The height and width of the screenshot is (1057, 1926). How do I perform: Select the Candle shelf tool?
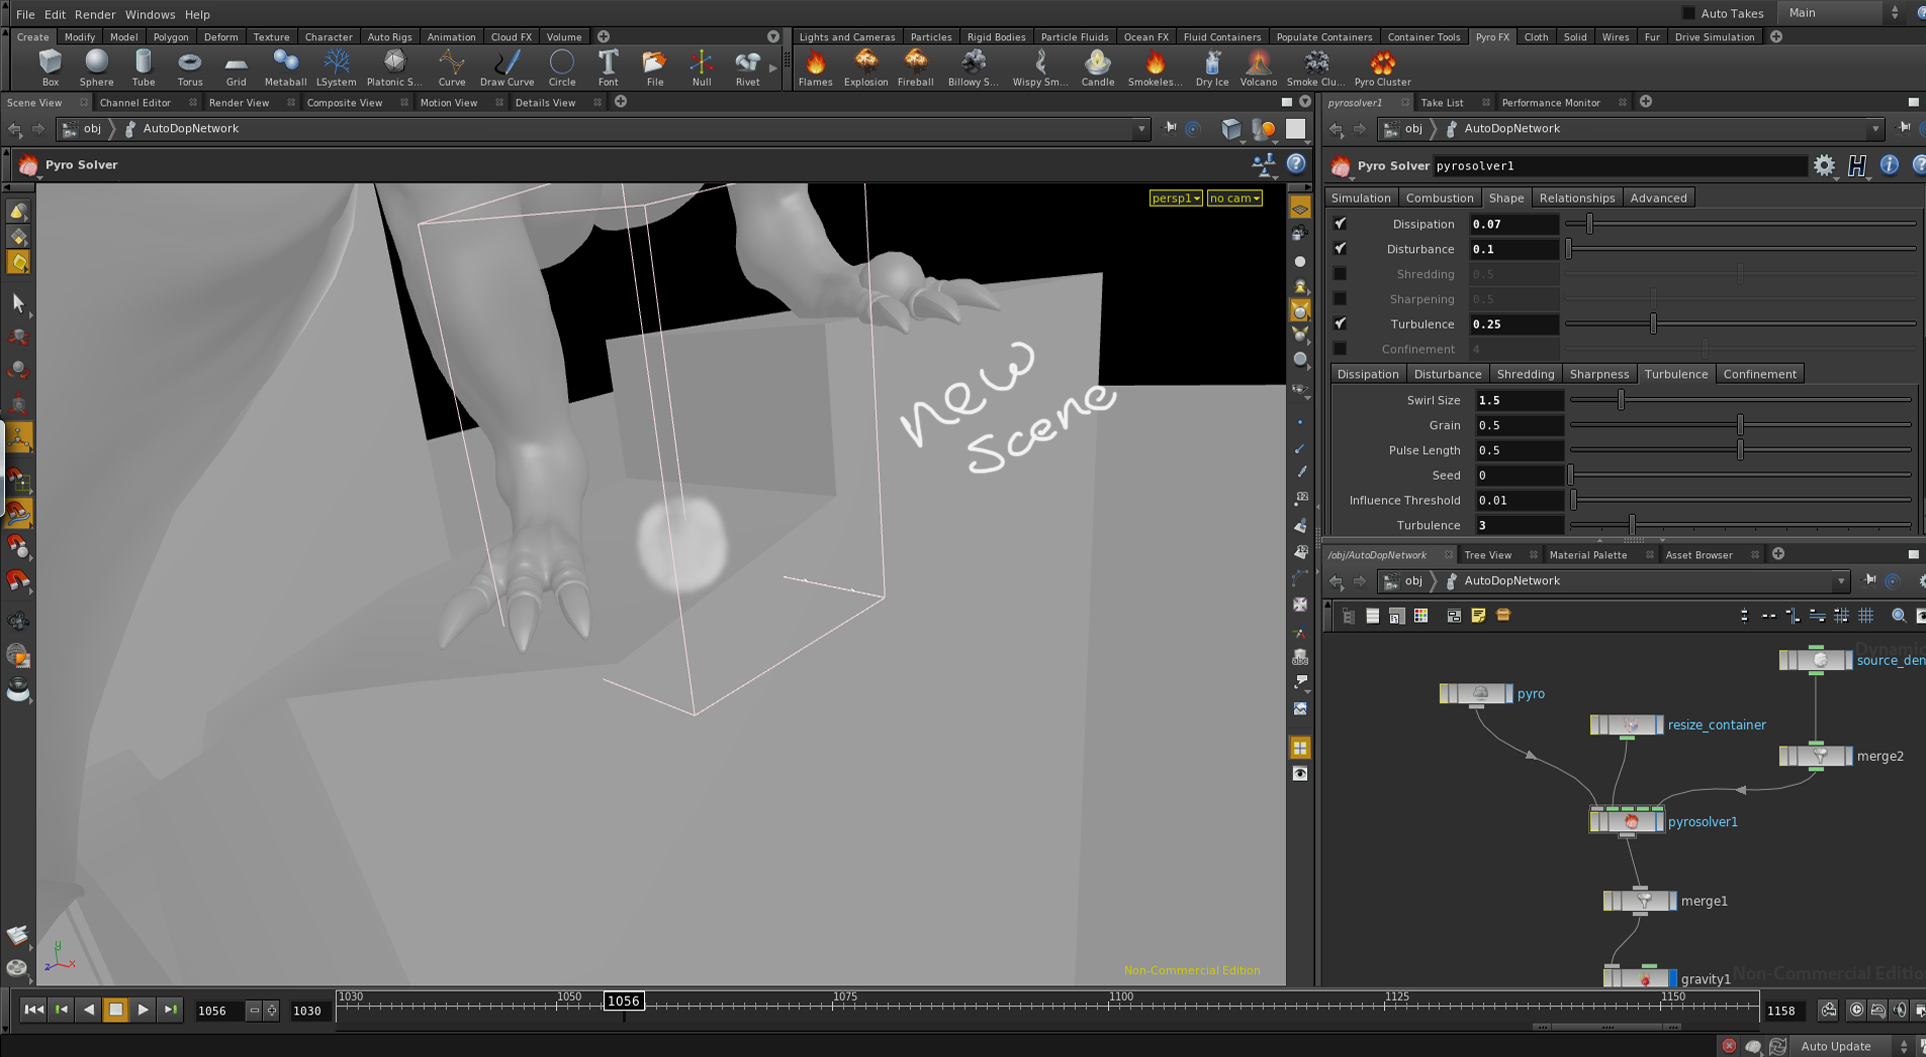click(x=1097, y=68)
